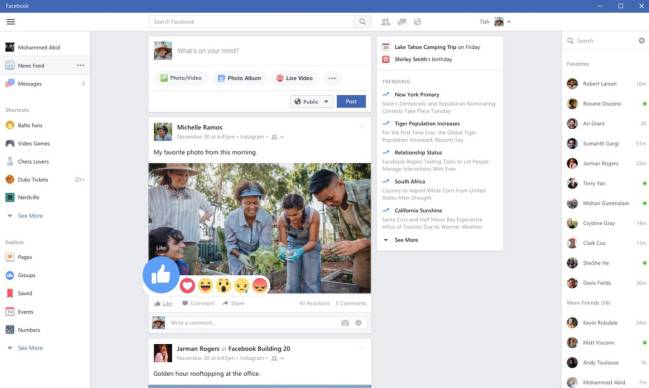
Task: Open California Sunshine trending topic
Action: coord(418,210)
